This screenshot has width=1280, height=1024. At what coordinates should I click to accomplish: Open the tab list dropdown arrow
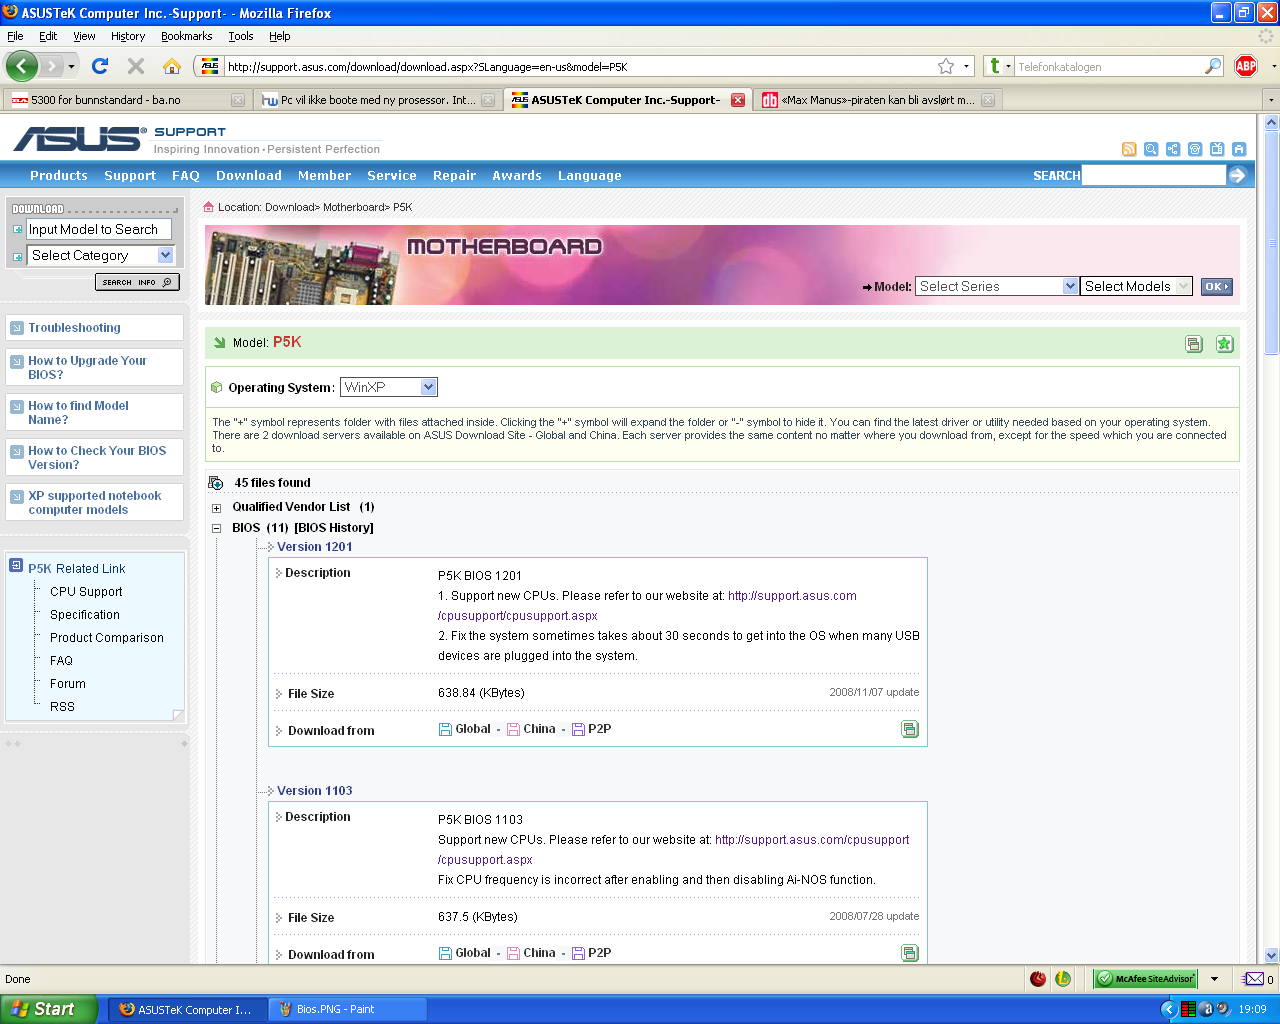coord(1271,100)
